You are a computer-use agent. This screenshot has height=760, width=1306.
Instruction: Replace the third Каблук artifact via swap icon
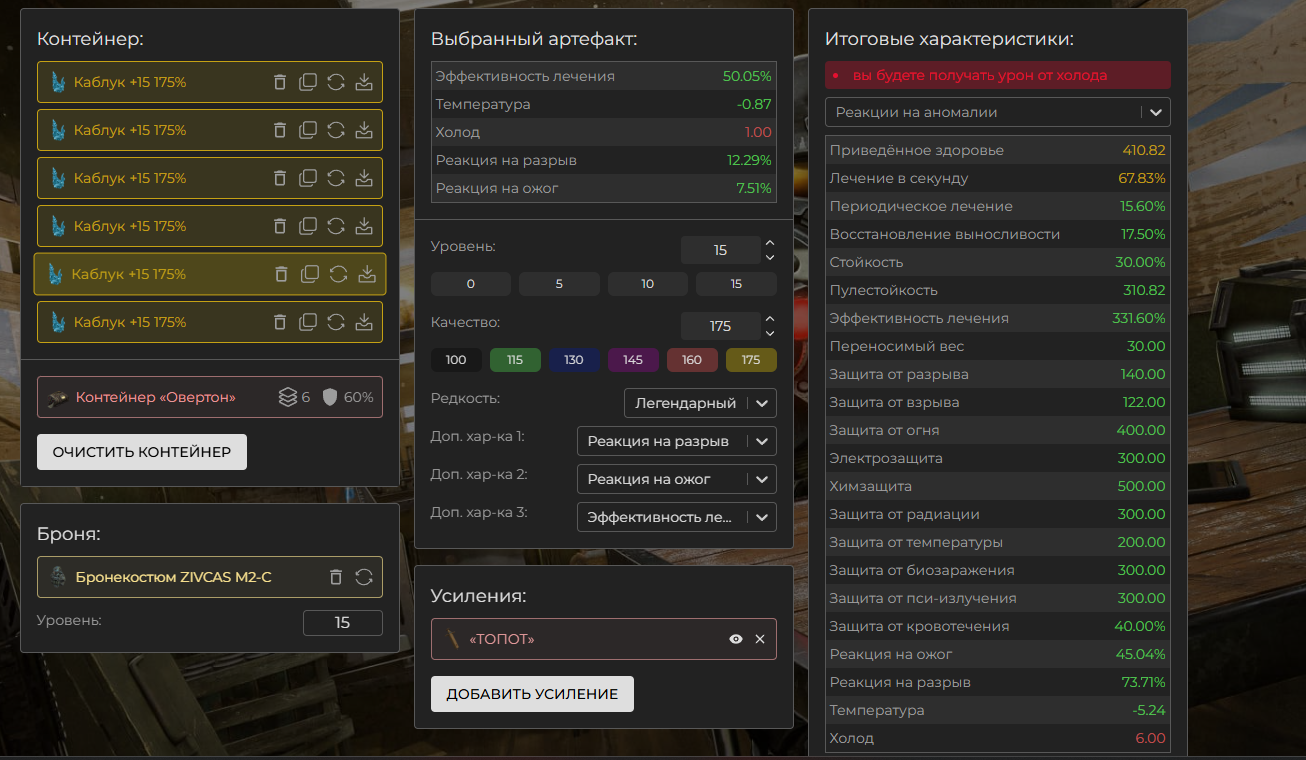click(x=336, y=178)
